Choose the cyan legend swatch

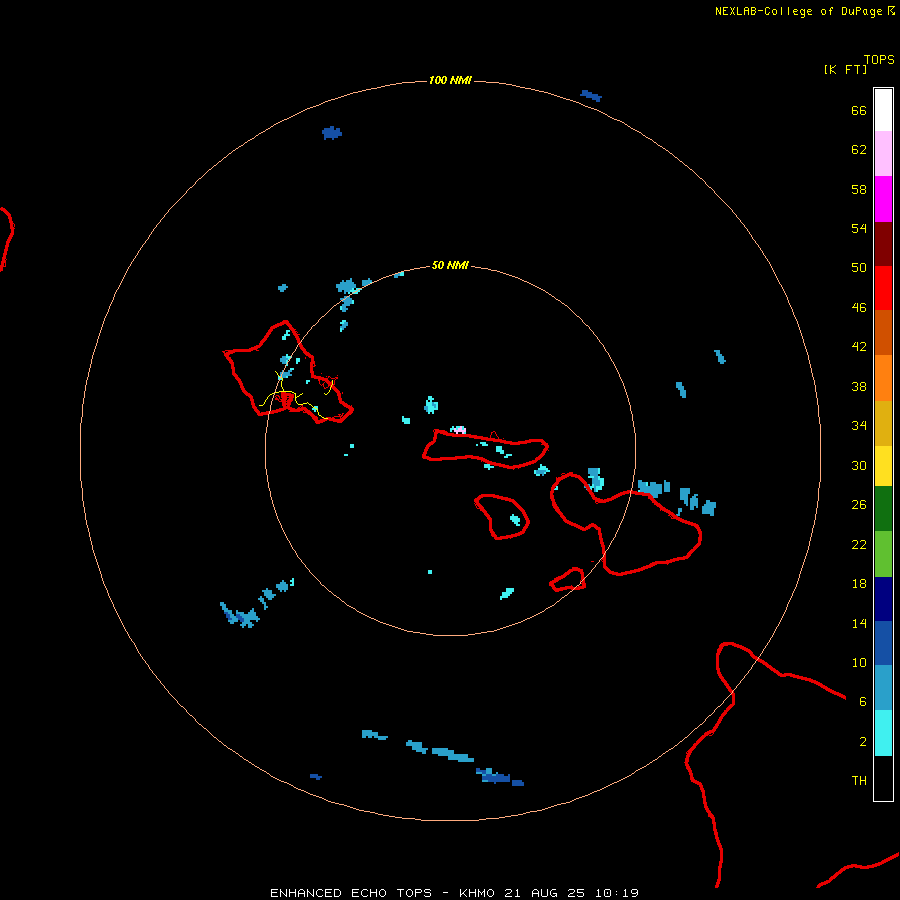pos(883,733)
